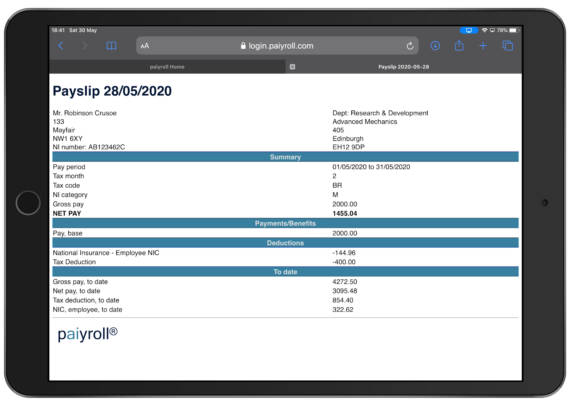The width and height of the screenshot is (569, 400).
Task: Tap the login.paiyroll.com address field
Action: point(277,46)
